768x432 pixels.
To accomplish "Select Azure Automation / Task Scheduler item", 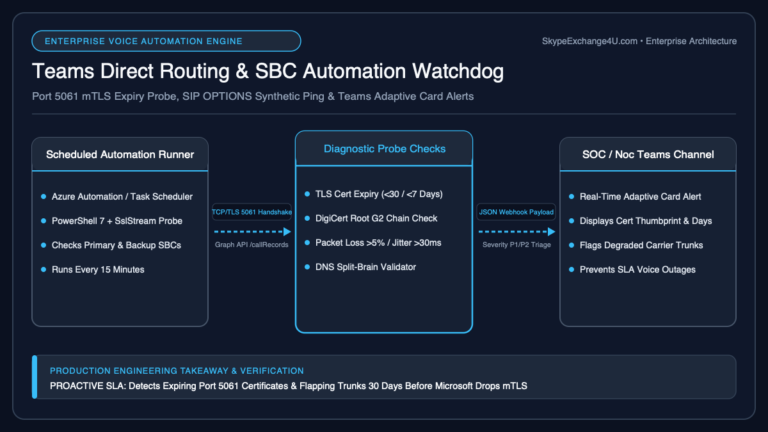I will (x=122, y=196).
